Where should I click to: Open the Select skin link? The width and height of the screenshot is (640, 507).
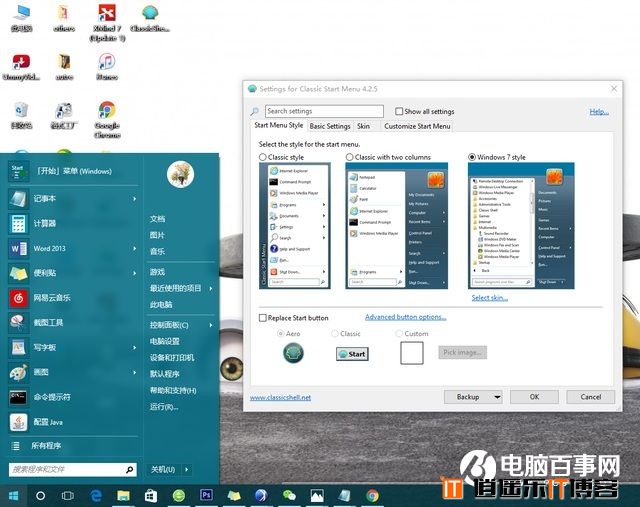[489, 298]
